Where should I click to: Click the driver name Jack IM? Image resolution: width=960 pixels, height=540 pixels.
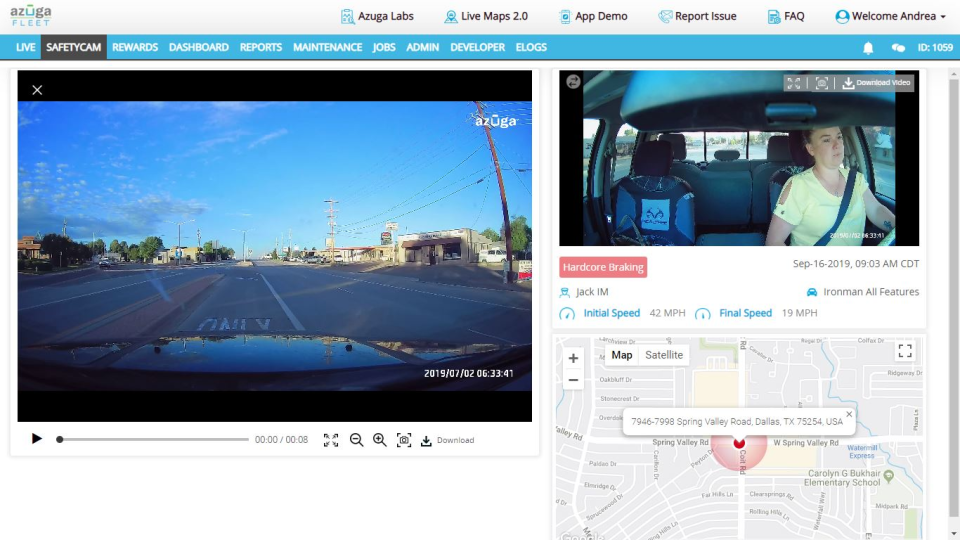pyautogui.click(x=591, y=292)
